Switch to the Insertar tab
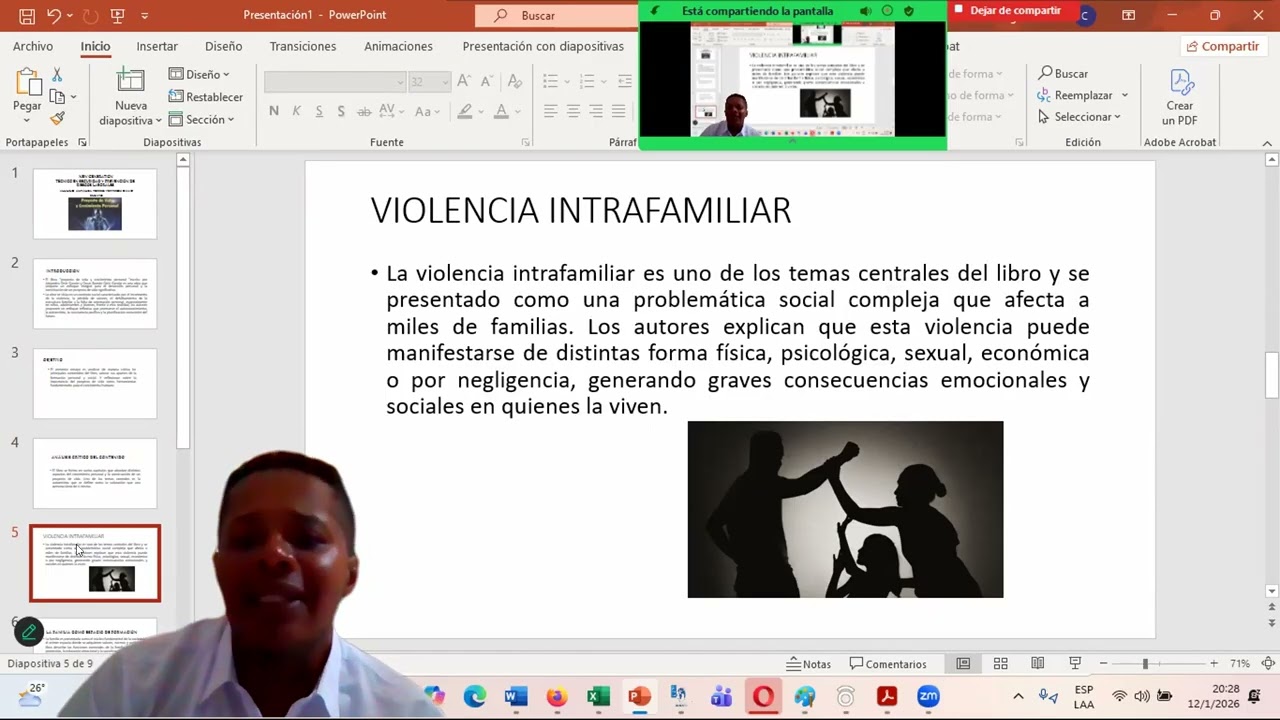This screenshot has width=1280, height=720. (x=157, y=46)
